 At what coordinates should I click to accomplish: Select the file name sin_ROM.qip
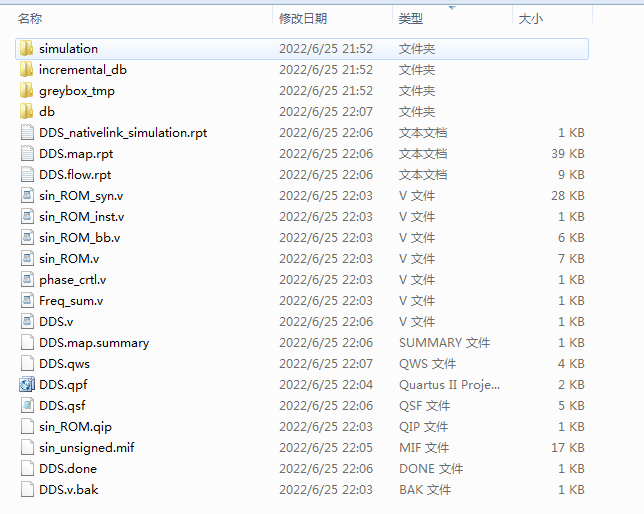click(x=76, y=427)
